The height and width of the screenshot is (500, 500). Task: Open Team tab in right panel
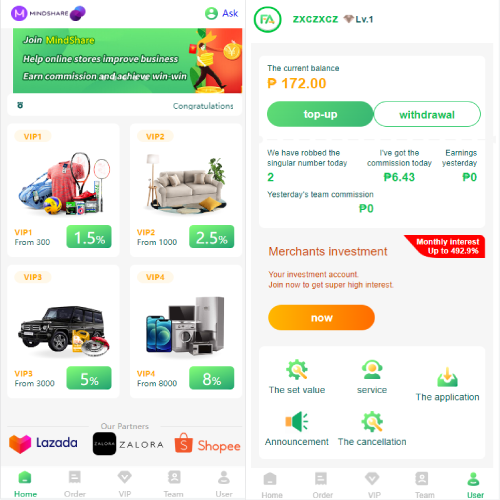click(x=424, y=485)
